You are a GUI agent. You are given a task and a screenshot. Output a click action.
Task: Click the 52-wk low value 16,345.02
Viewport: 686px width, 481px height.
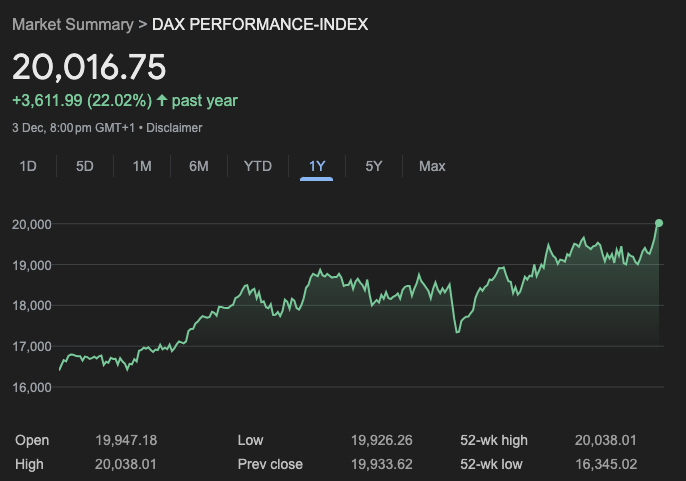click(606, 464)
